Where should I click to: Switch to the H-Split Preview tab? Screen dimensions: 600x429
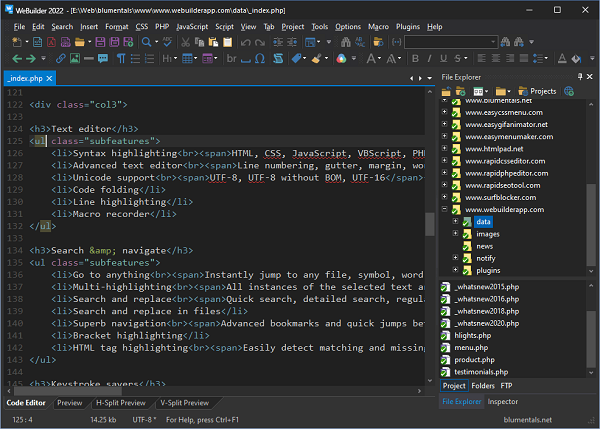pos(120,403)
